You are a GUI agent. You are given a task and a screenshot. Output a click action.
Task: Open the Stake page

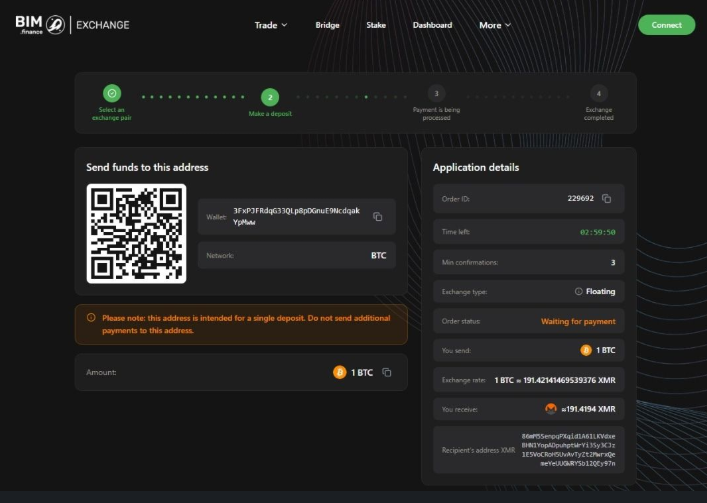[376, 25]
